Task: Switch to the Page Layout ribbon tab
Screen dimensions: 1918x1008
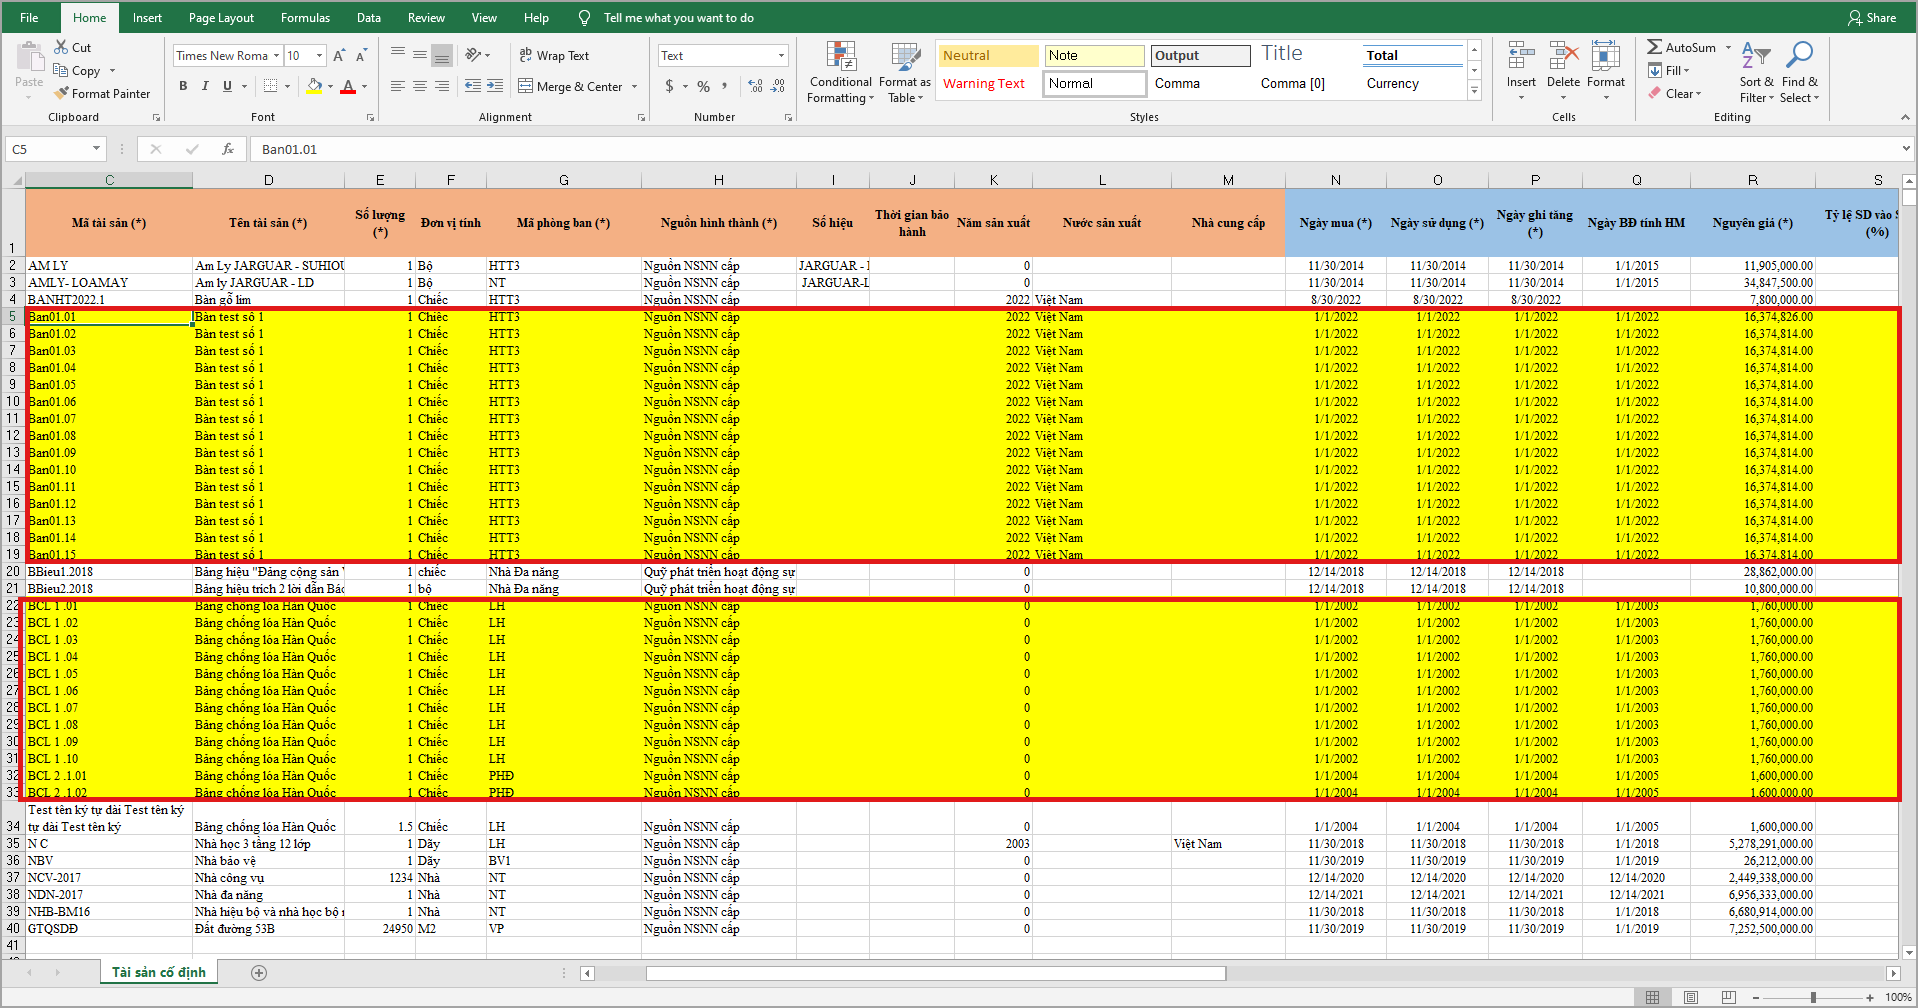Action: click(221, 18)
